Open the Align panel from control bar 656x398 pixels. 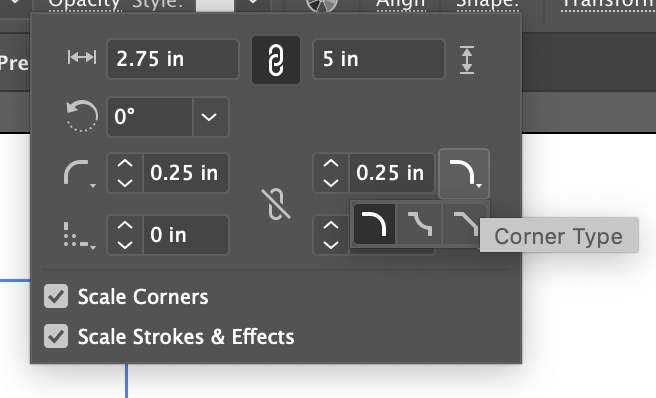(400, 4)
